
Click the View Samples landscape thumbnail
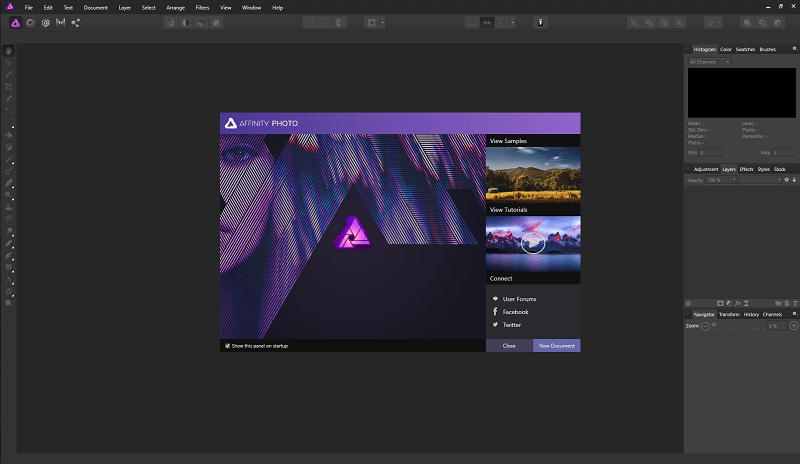point(533,175)
